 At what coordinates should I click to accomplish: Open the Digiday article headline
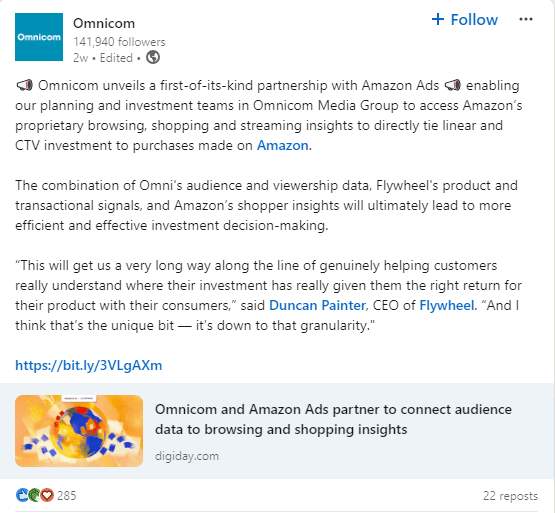333,419
